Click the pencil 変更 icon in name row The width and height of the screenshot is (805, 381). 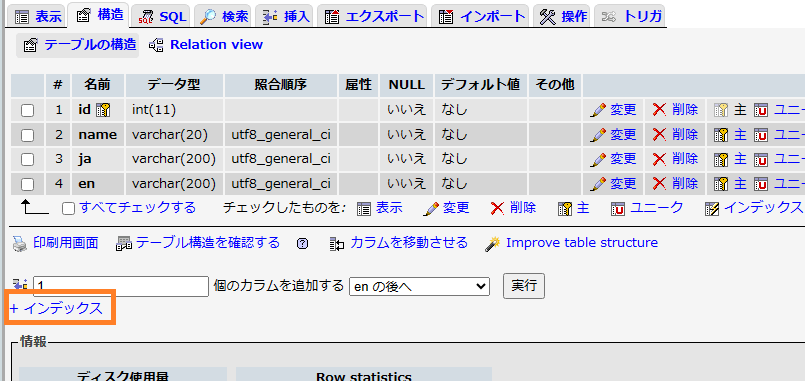click(x=598, y=135)
